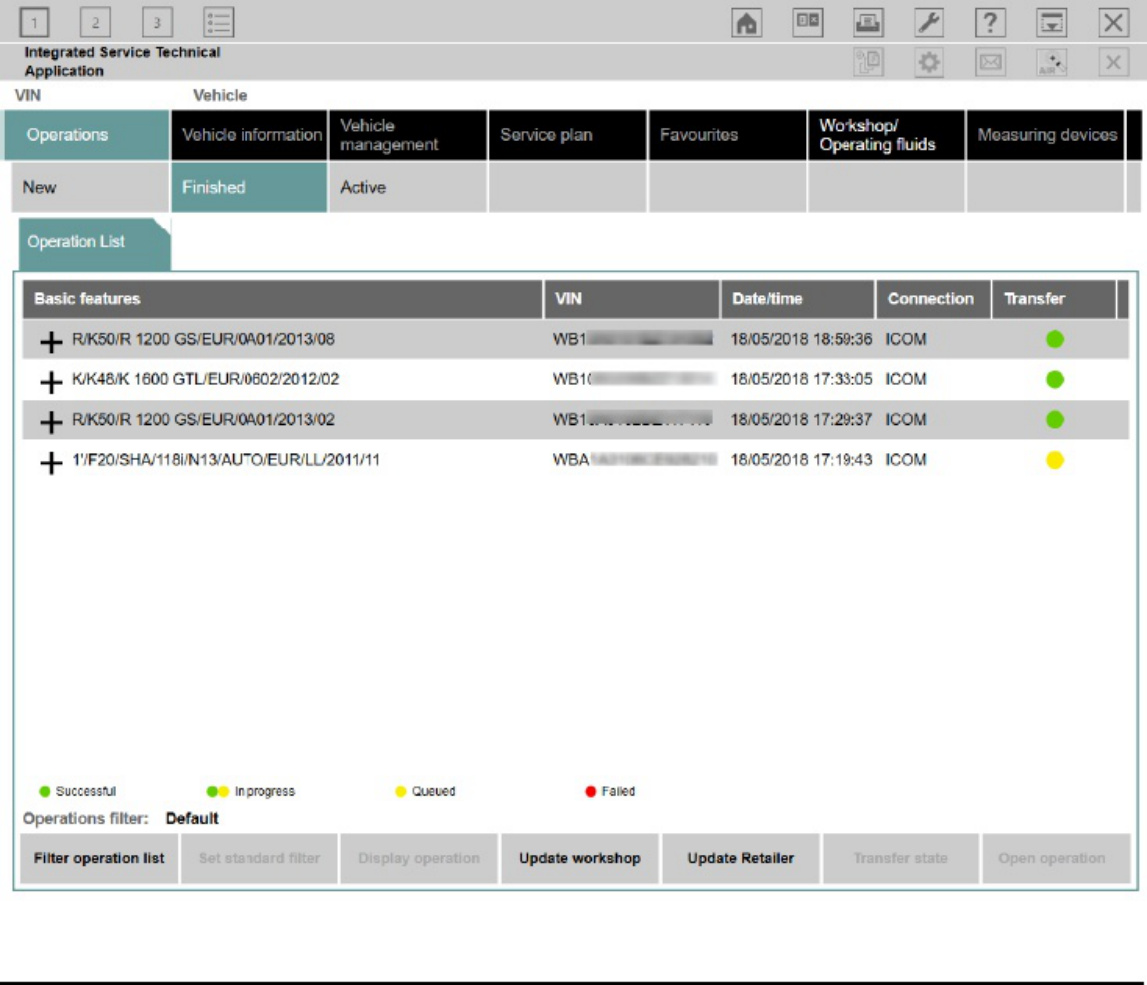Image resolution: width=1147 pixels, height=985 pixels.
Task: Open Workshop/Operating fluids tab
Action: 887,135
